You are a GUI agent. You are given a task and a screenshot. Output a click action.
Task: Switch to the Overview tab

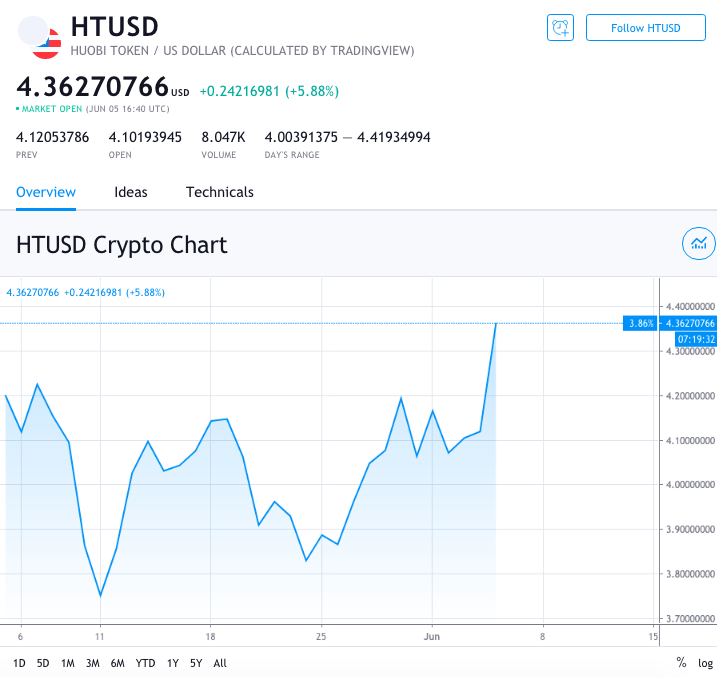pyautogui.click(x=46, y=192)
